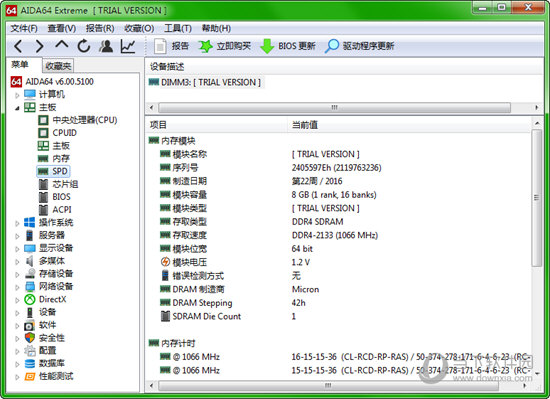
Task: Click the DirectX Xbox logo icon
Action: pos(29,299)
